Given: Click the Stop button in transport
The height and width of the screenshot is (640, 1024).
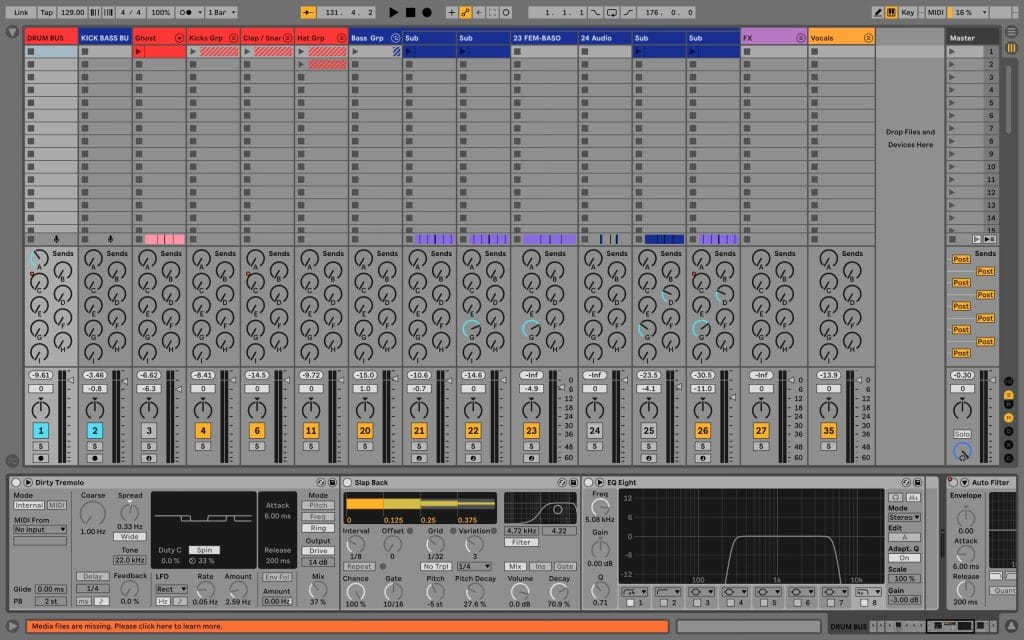Looking at the screenshot, I should pyautogui.click(x=410, y=12).
